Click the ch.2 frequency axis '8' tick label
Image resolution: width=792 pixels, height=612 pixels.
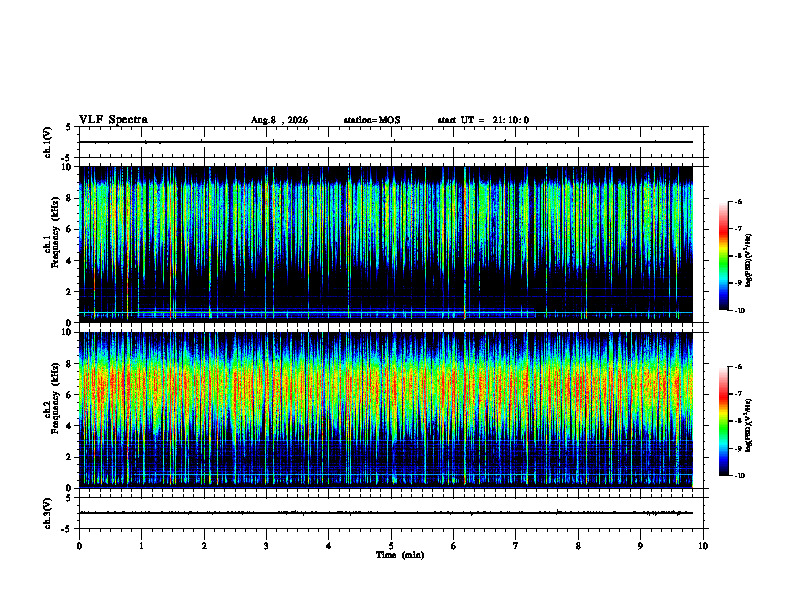(x=70, y=364)
